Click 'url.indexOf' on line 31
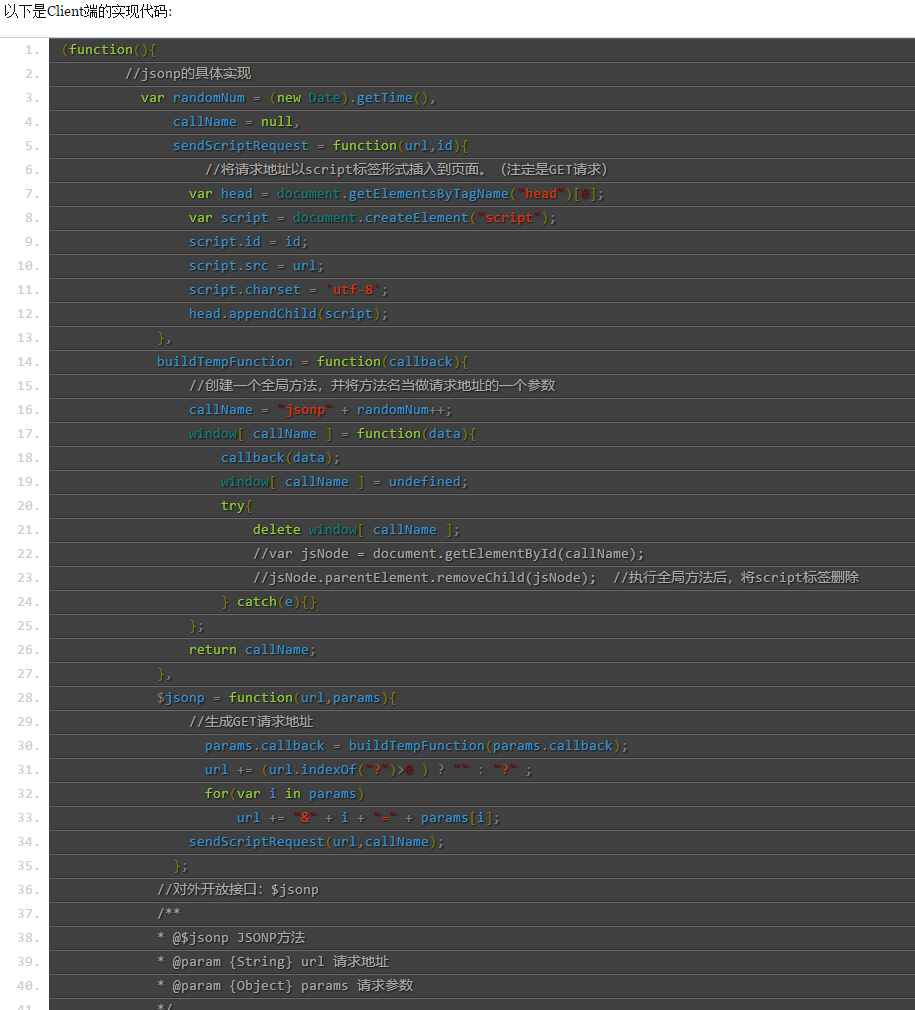Viewport: 915px width, 1010px height. pos(312,770)
